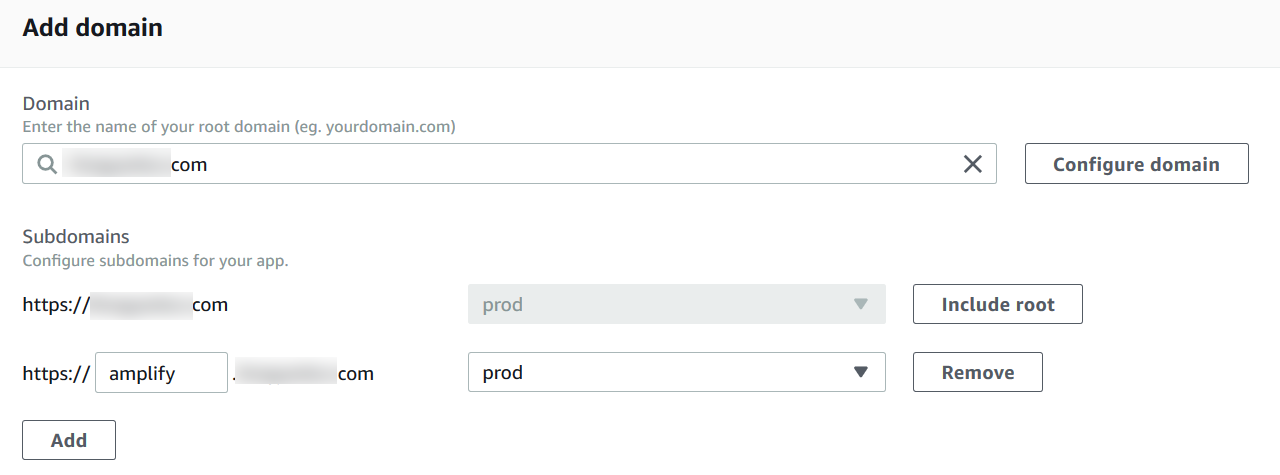The width and height of the screenshot is (1280, 475).
Task: Click the dark arrow of the amplify branch selector
Action: pyautogui.click(x=860, y=372)
